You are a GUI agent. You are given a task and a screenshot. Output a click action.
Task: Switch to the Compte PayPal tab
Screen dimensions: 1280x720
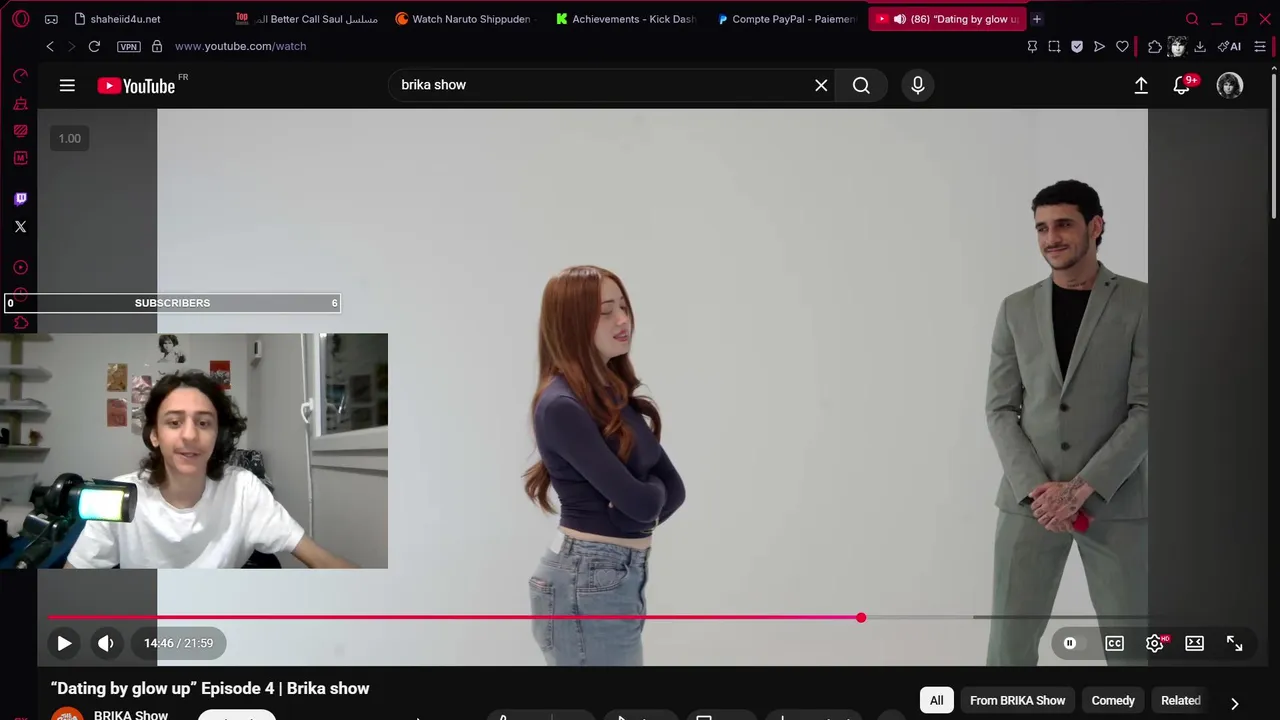point(787,19)
